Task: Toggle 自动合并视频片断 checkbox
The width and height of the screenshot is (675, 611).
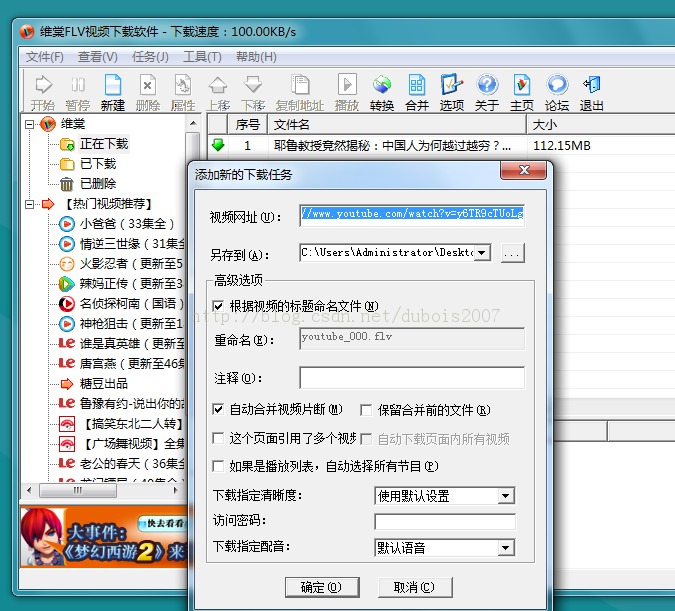Action: (x=218, y=409)
